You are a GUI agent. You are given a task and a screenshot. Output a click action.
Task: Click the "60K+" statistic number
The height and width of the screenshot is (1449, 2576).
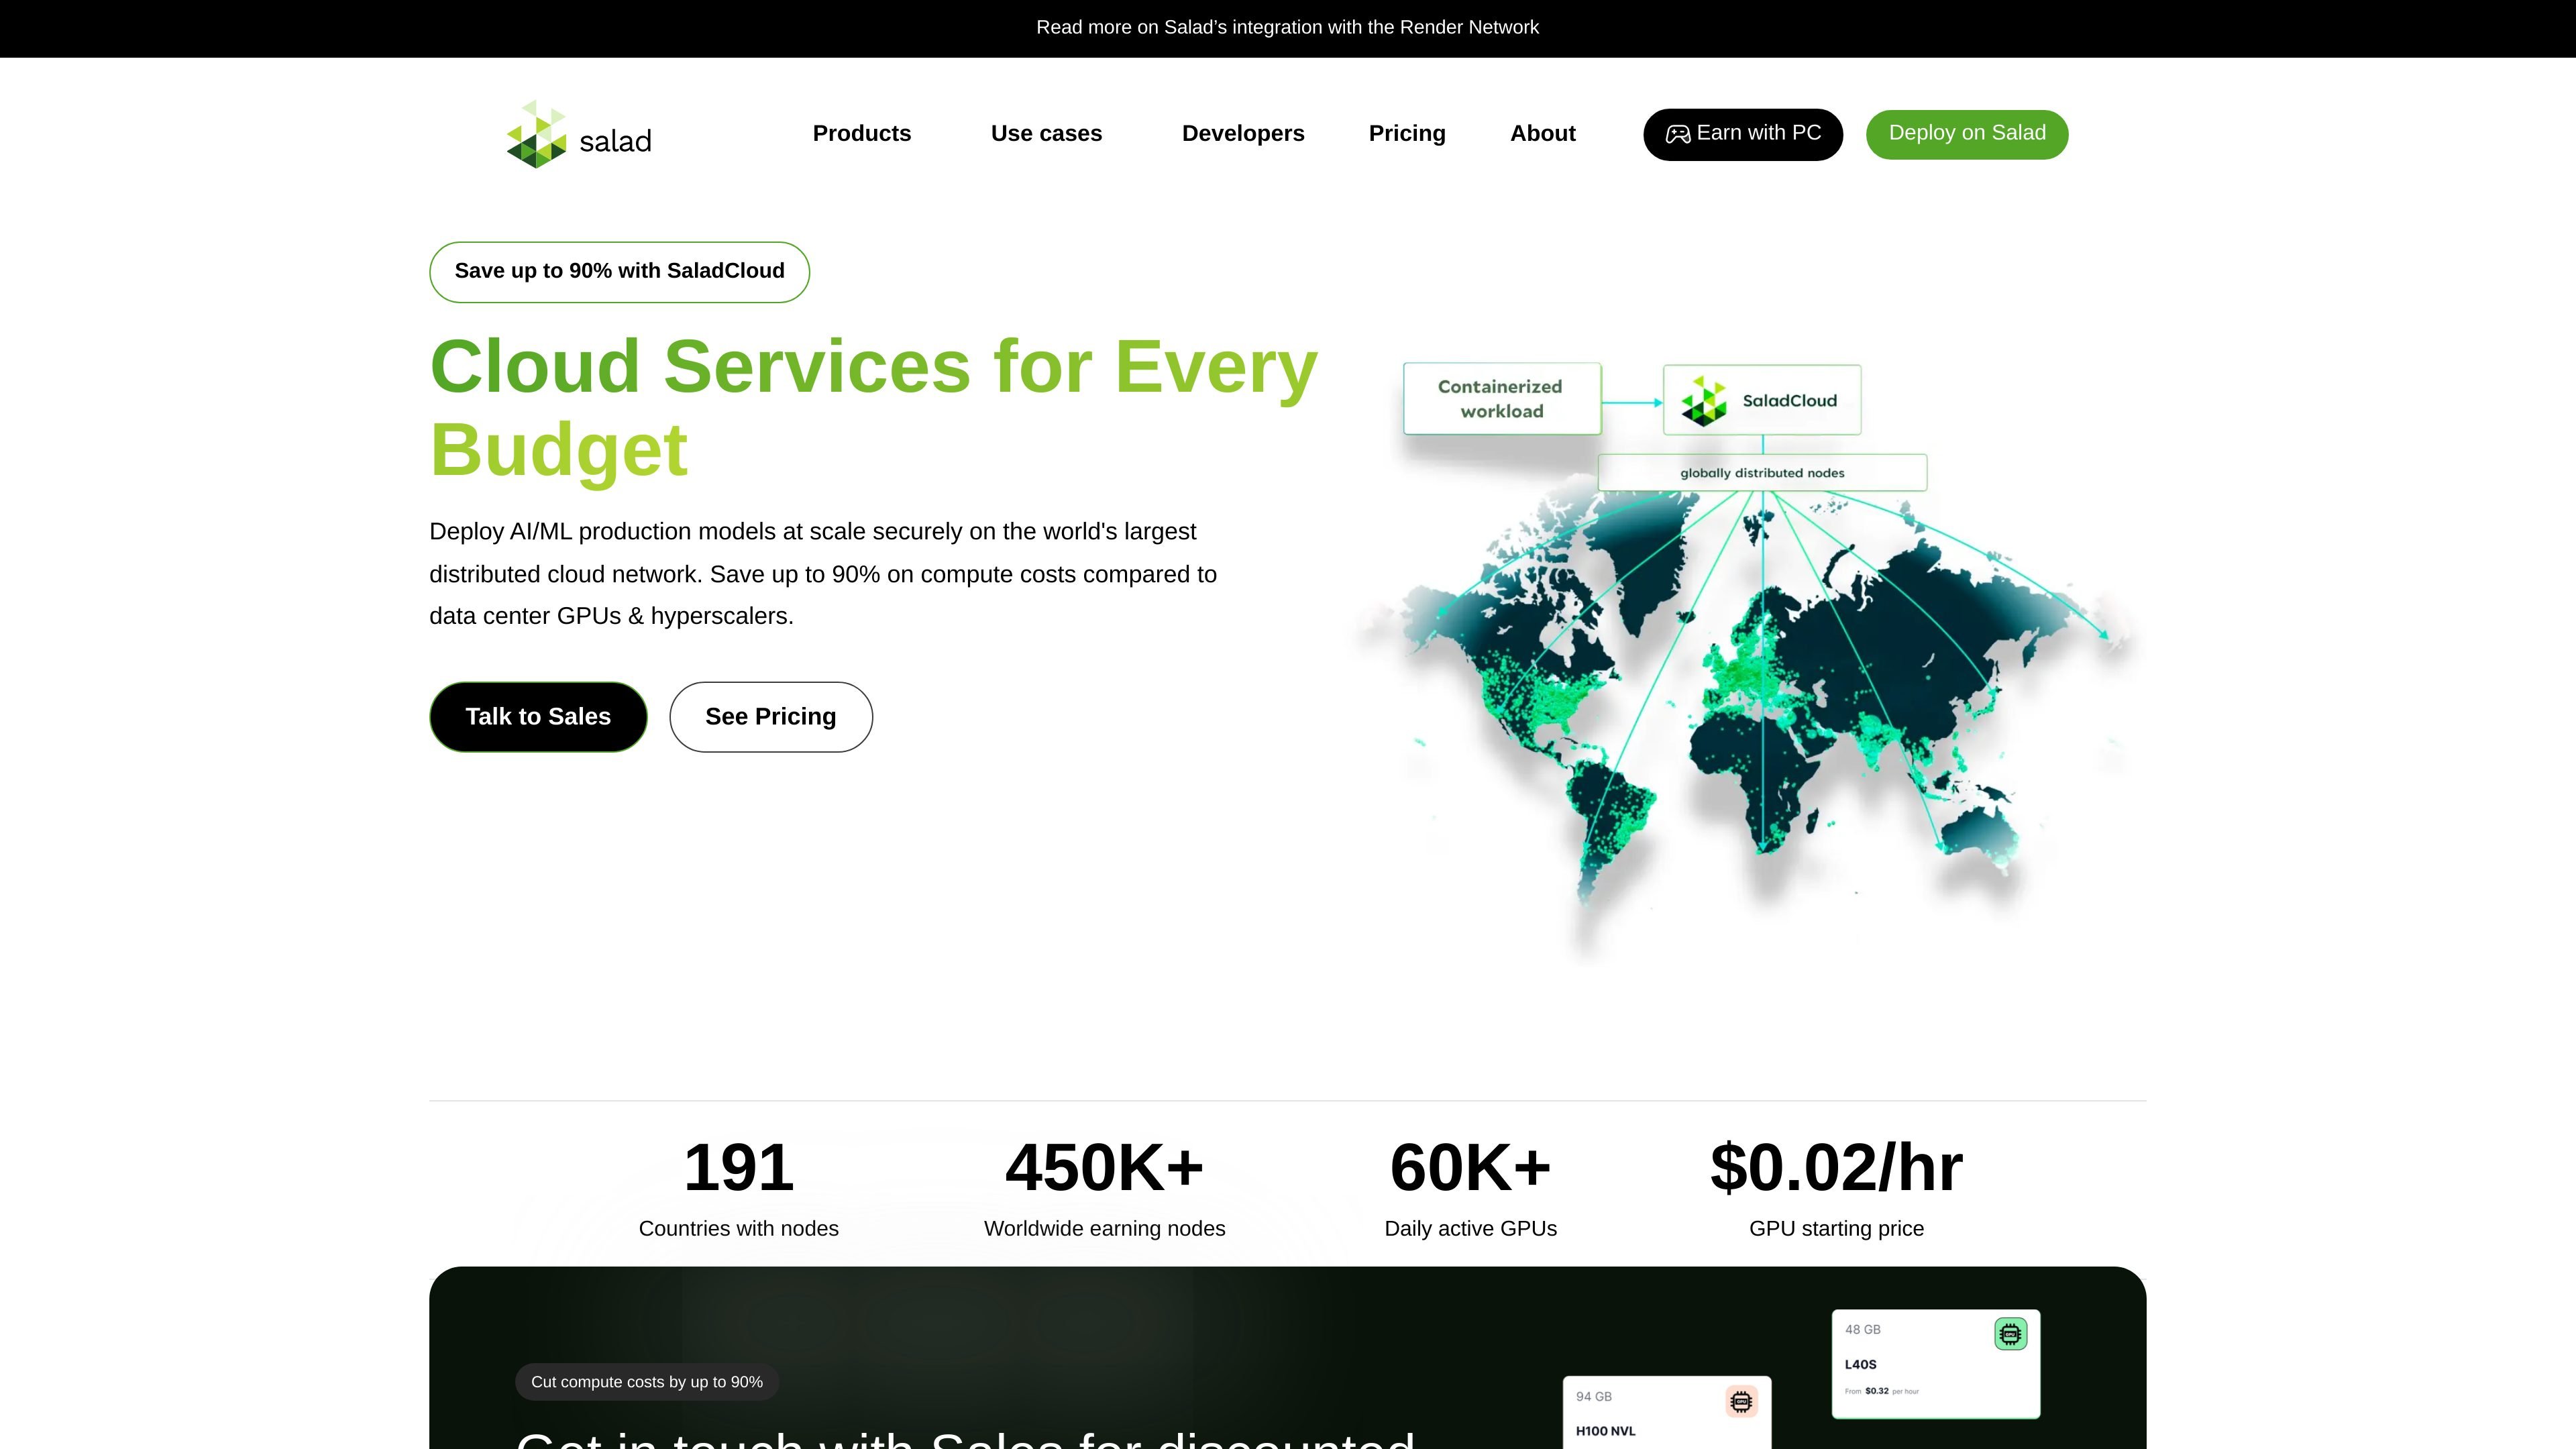[1471, 1167]
